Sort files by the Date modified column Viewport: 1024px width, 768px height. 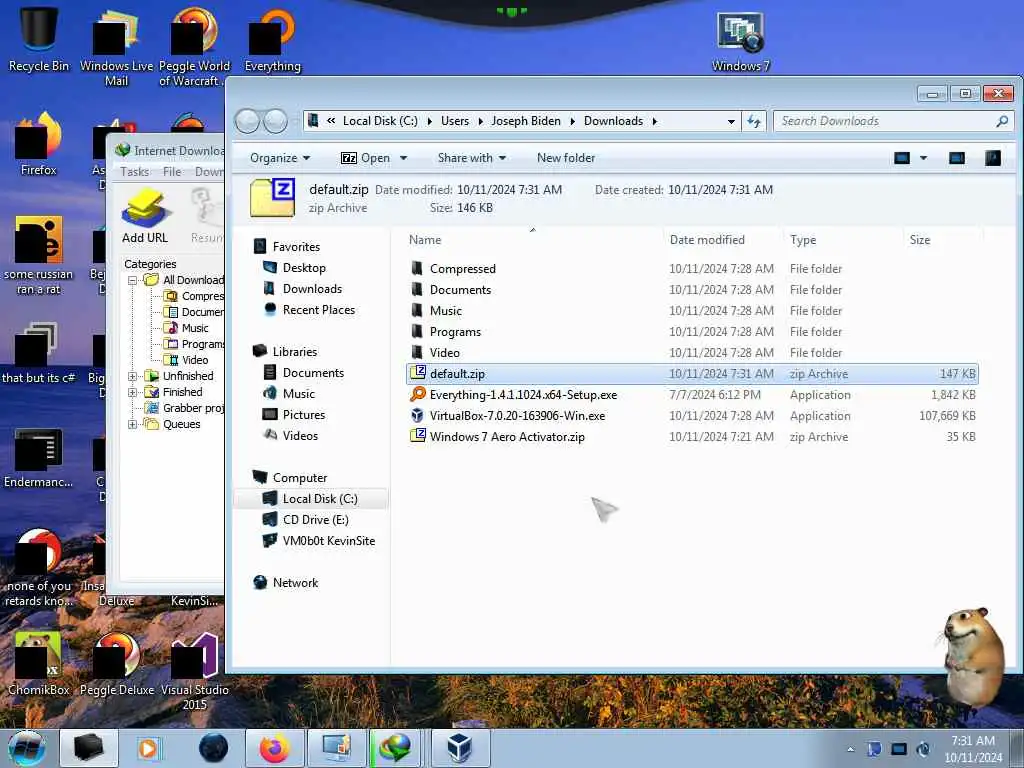[x=707, y=240]
